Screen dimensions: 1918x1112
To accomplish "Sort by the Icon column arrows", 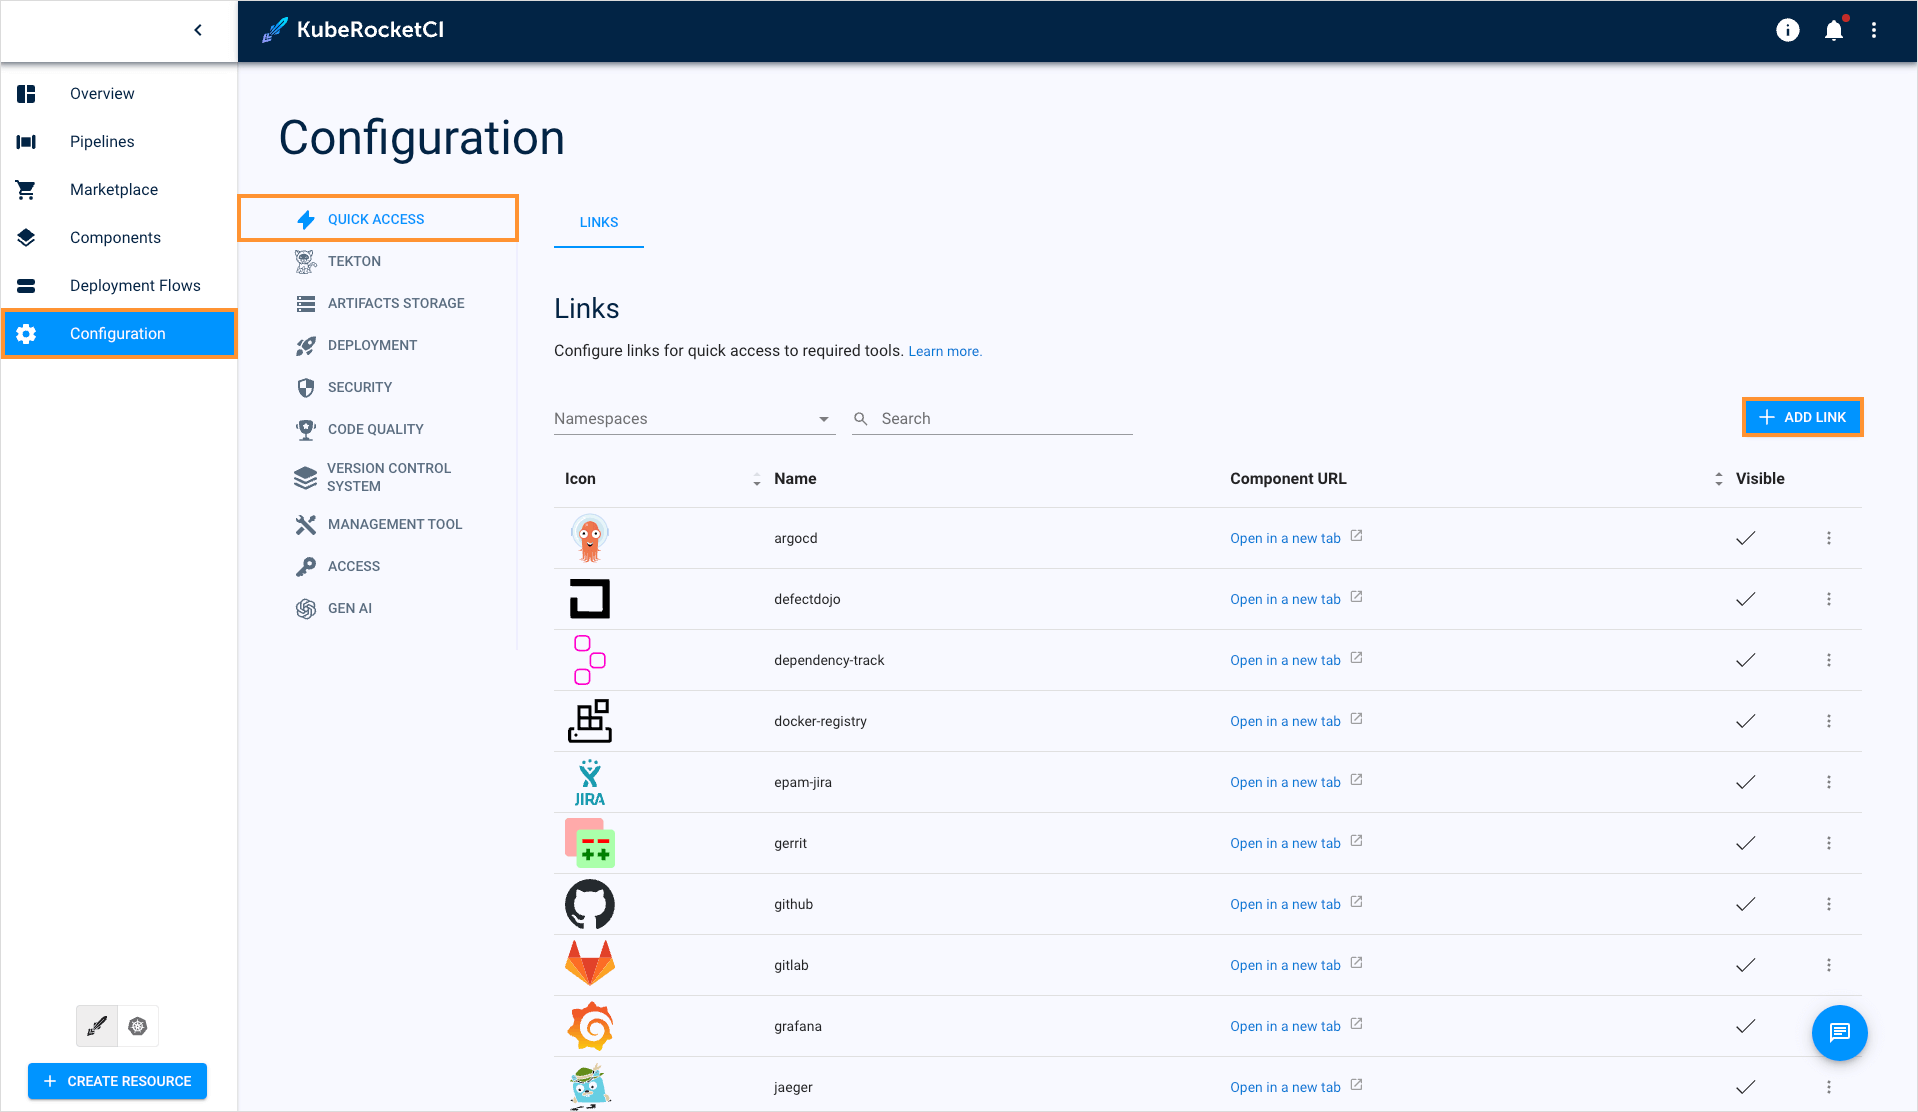I will click(x=756, y=480).
